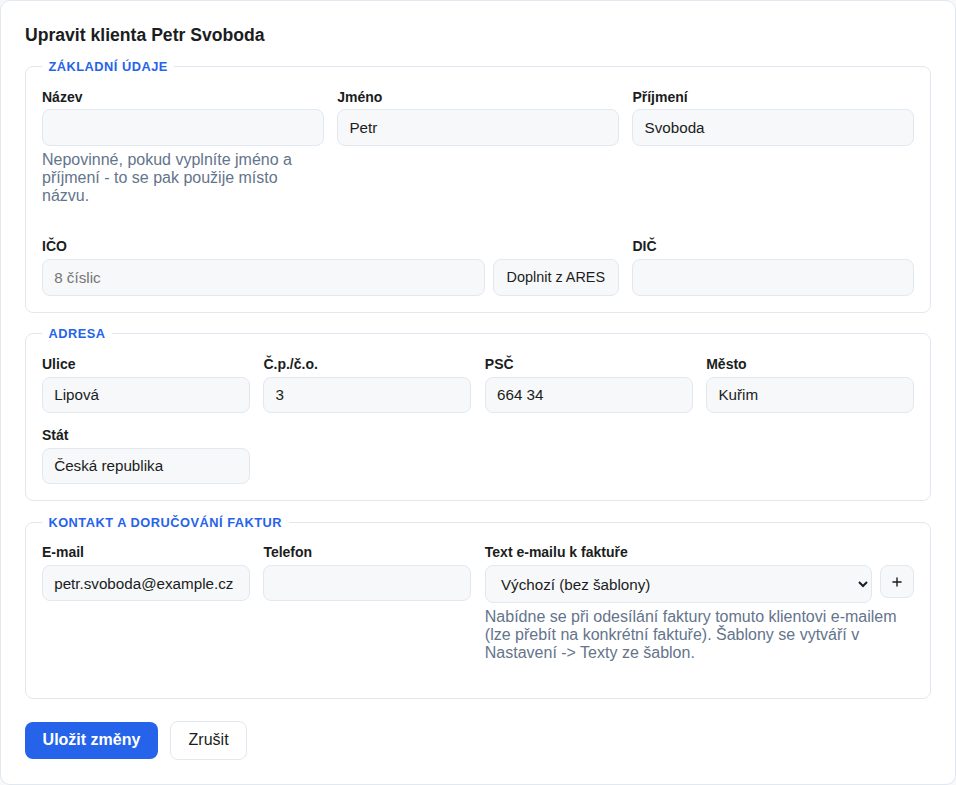The width and height of the screenshot is (956, 785).
Task: Click the PSČ field label
Action: (499, 364)
